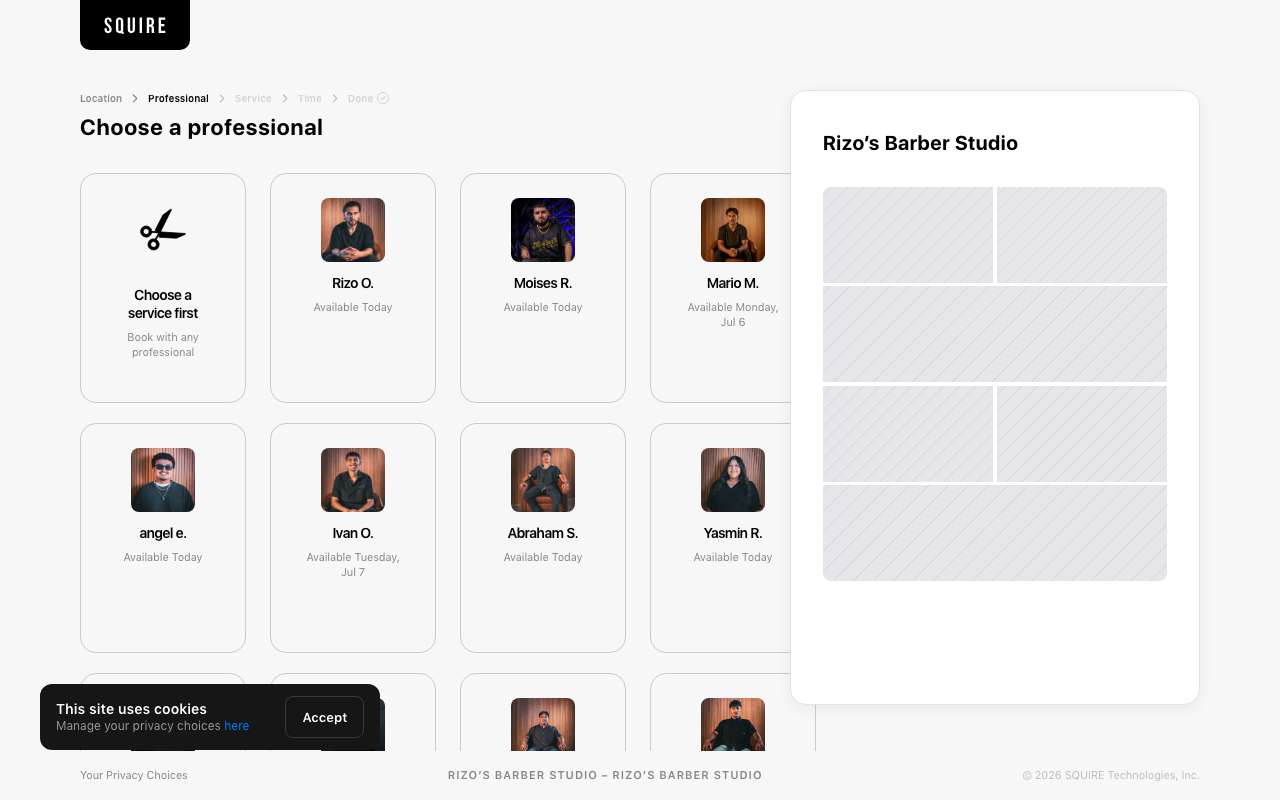The image size is (1280, 800).
Task: Click the SQUIRE logo
Action: (135, 25)
